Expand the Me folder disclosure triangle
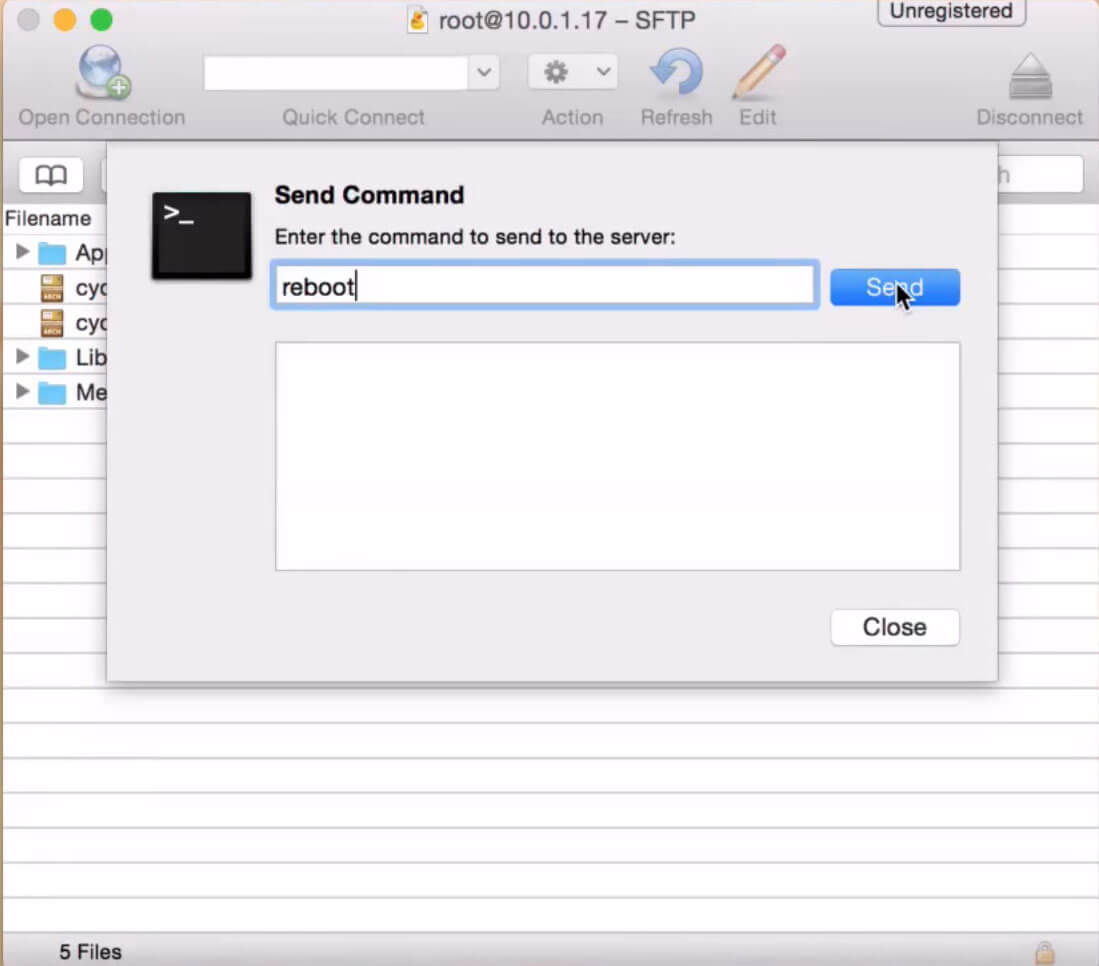The height and width of the screenshot is (966, 1099). [x=22, y=392]
